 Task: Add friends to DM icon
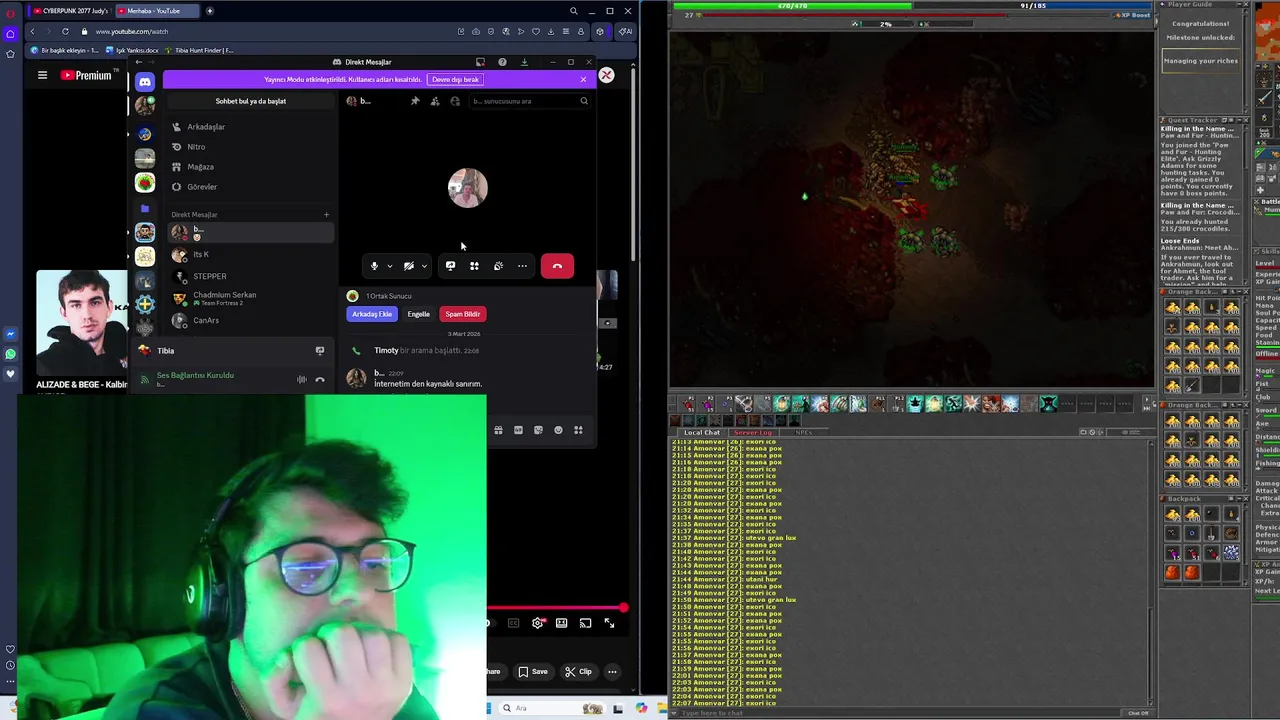click(x=435, y=101)
